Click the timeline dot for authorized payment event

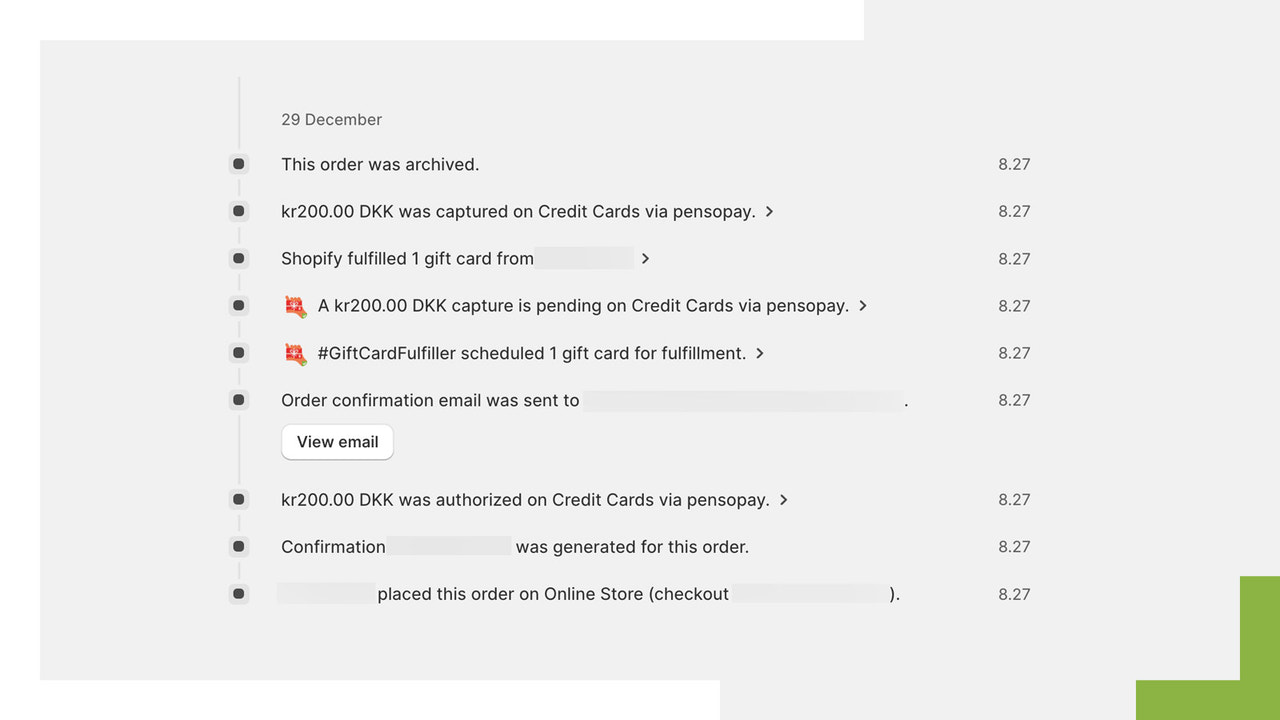(x=238, y=499)
